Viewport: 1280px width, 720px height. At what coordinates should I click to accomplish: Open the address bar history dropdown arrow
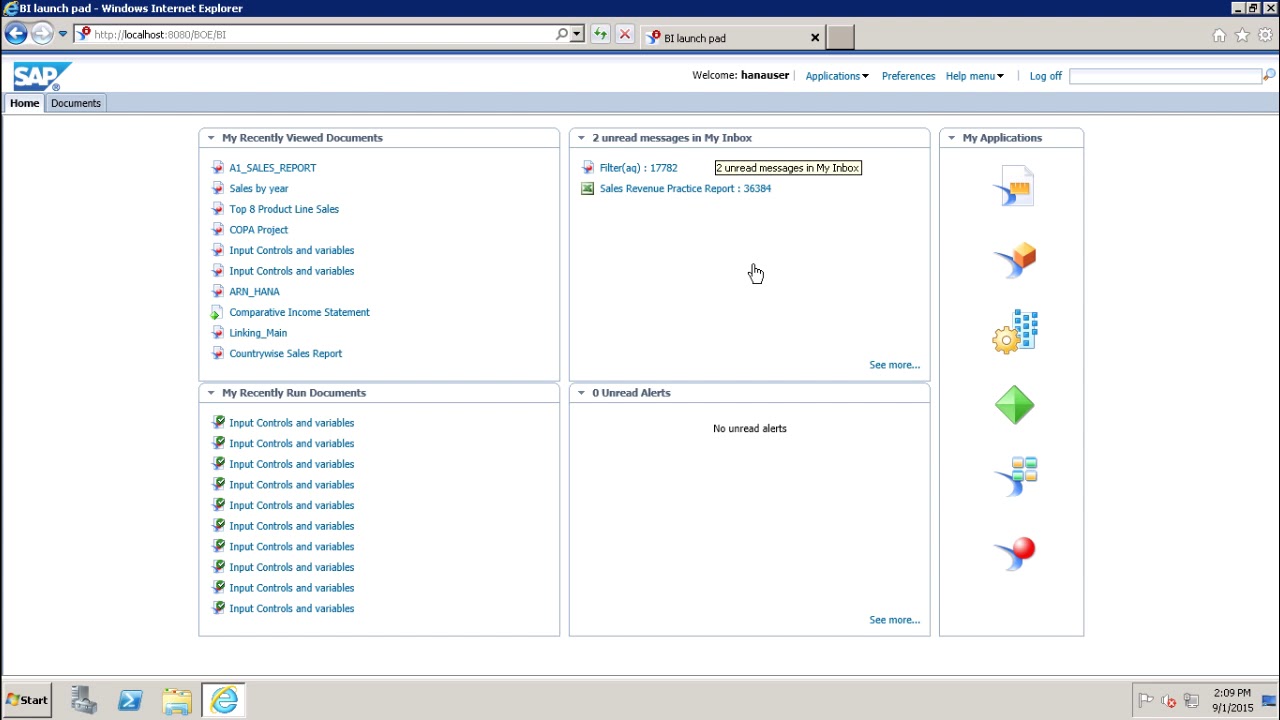[577, 34]
